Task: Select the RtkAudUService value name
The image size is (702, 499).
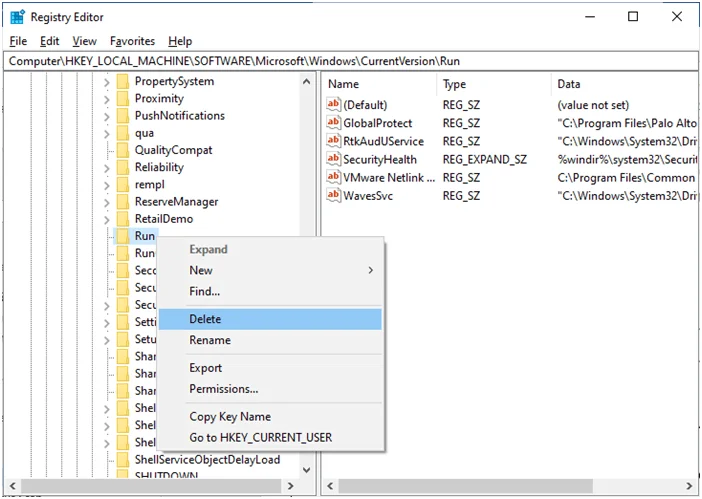Action: point(384,141)
